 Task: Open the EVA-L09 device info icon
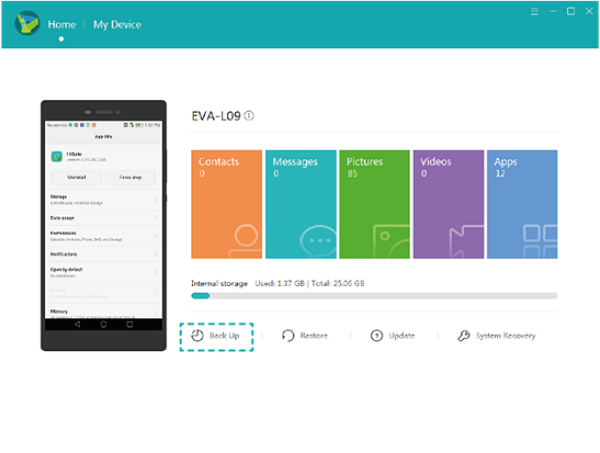pos(249,116)
